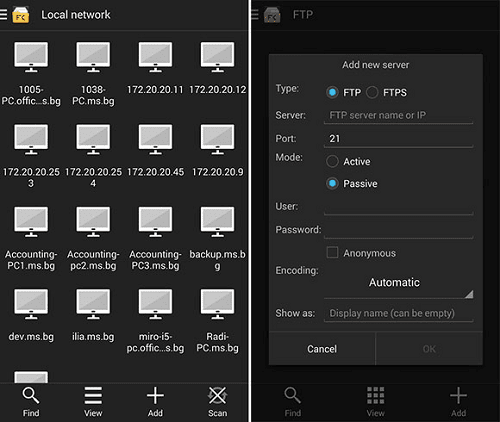Select the FTPS type radio button
The height and width of the screenshot is (422, 500).
[372, 92]
